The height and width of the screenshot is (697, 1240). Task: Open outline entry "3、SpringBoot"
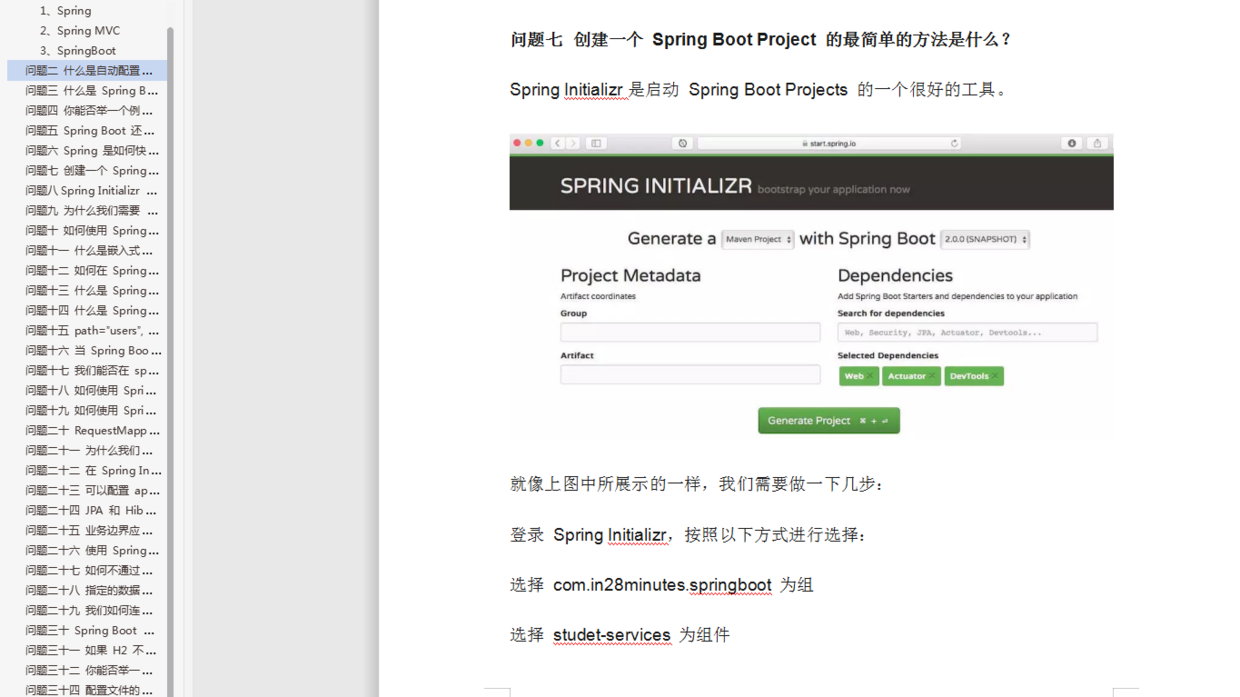77,50
